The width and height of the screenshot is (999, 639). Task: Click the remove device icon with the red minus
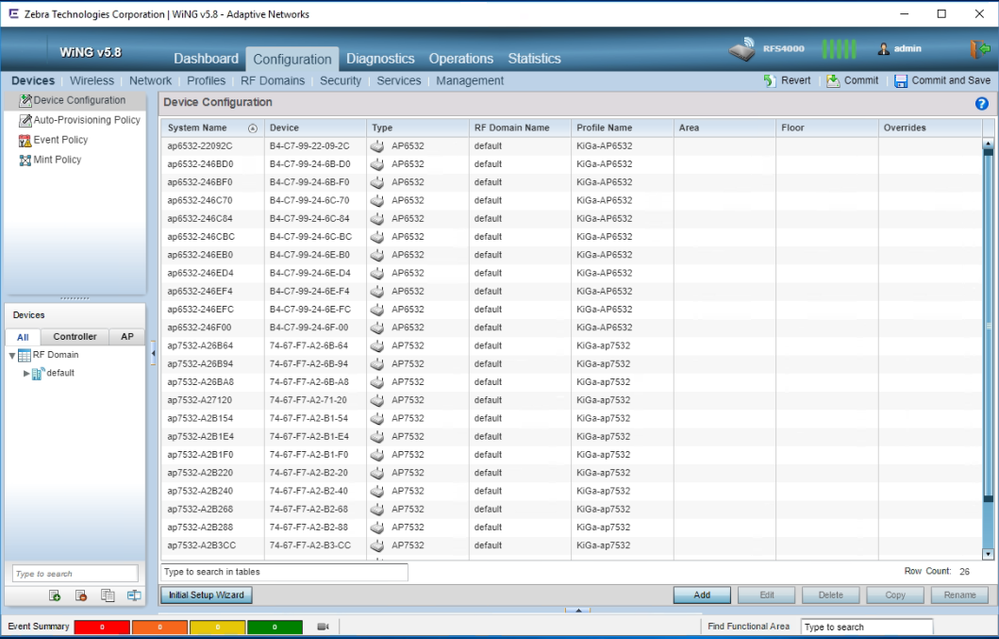81,596
